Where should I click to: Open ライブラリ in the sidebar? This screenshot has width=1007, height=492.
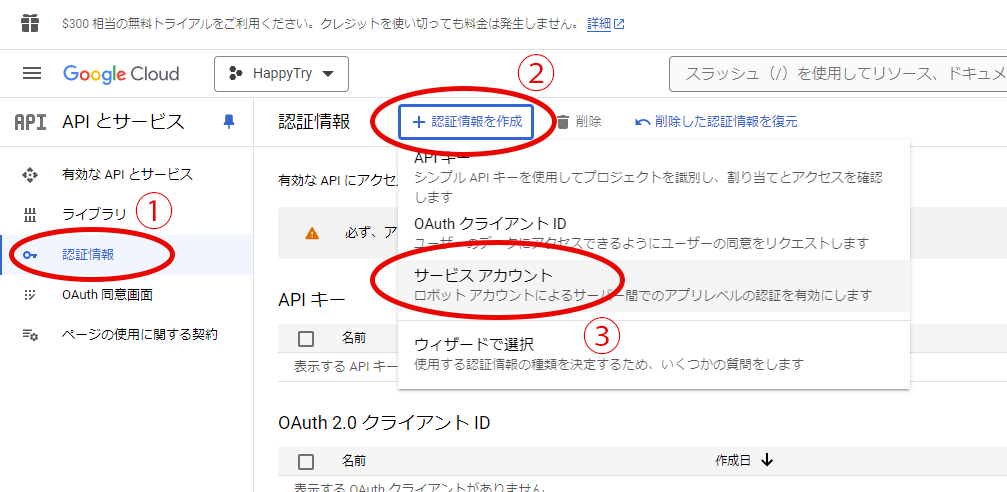click(95, 214)
